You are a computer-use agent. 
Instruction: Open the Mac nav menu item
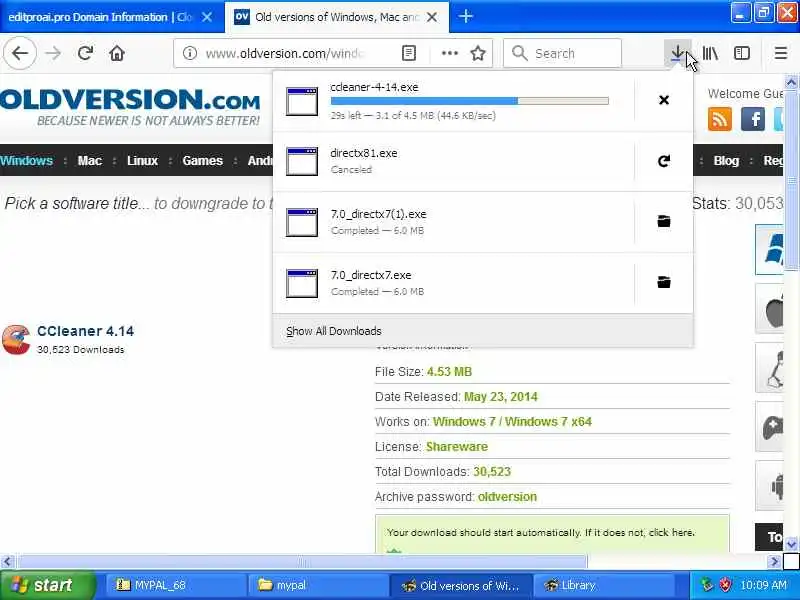coord(90,161)
